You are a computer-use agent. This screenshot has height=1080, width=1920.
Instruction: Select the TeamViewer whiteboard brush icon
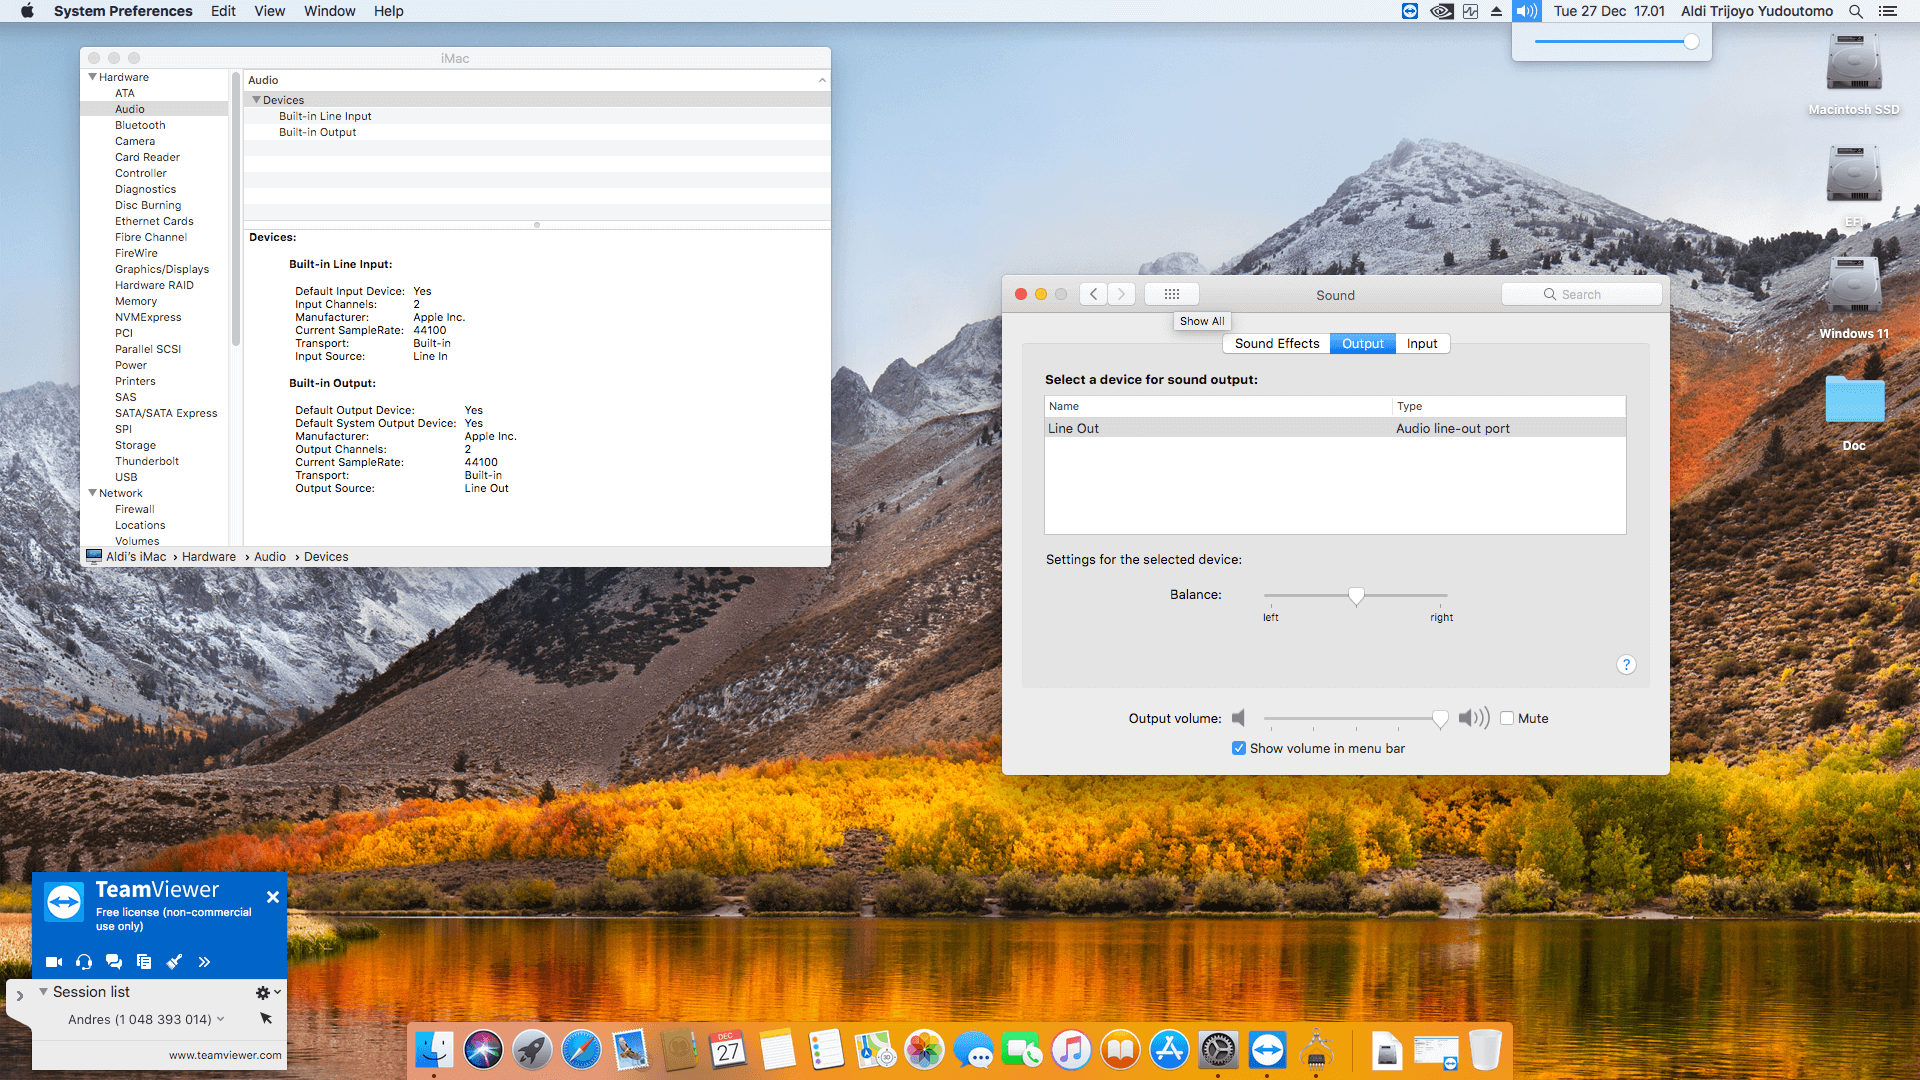click(x=174, y=962)
